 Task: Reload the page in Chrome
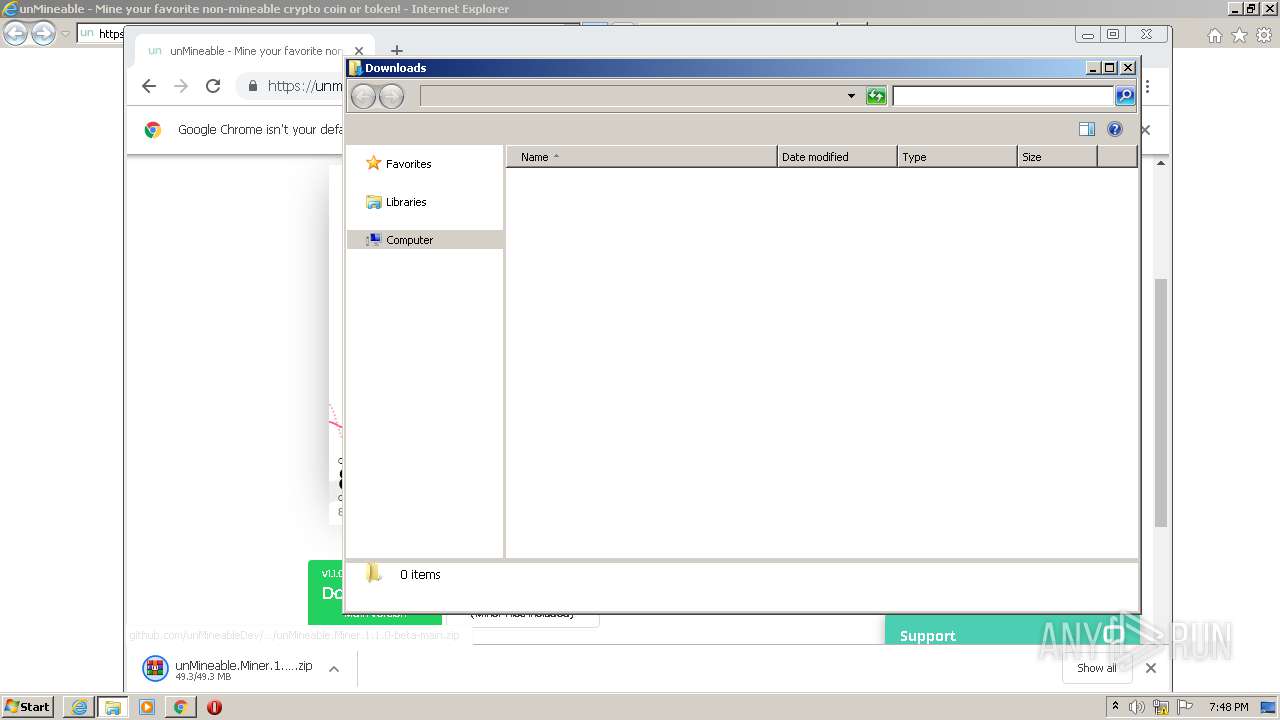(213, 86)
